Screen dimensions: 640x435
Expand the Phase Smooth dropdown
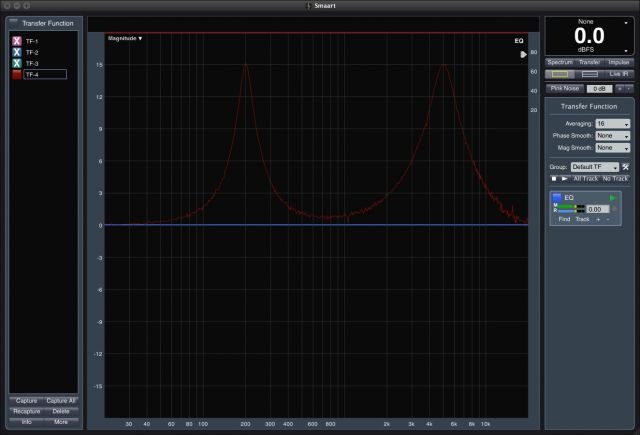point(612,135)
